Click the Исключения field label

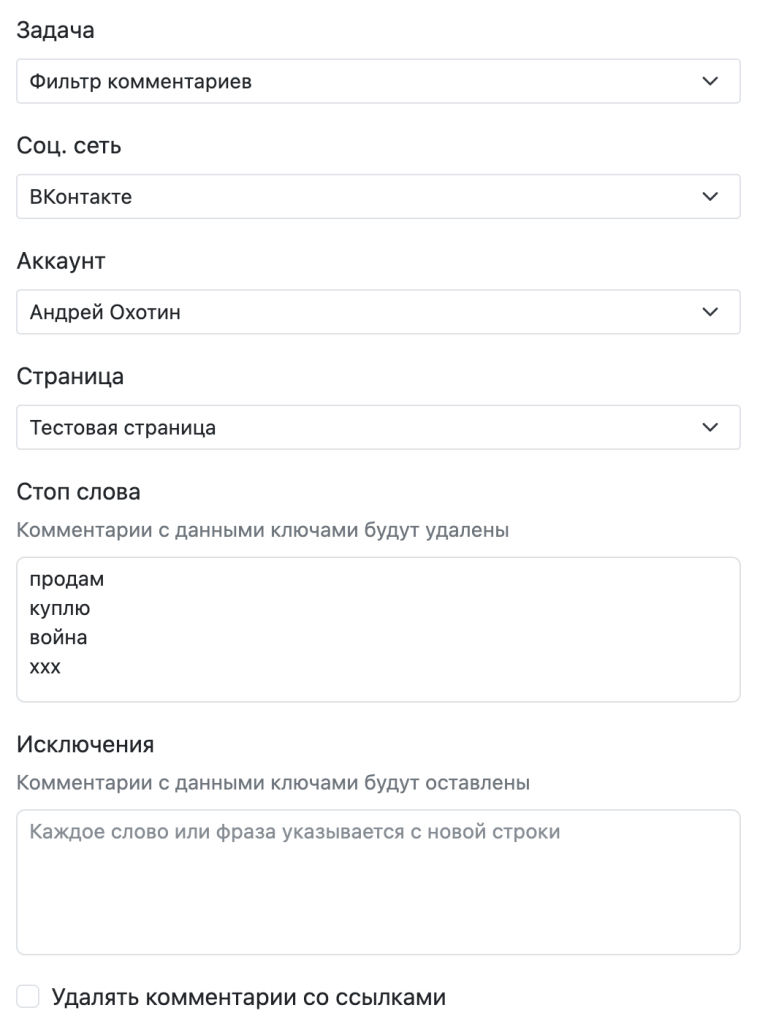(86, 746)
